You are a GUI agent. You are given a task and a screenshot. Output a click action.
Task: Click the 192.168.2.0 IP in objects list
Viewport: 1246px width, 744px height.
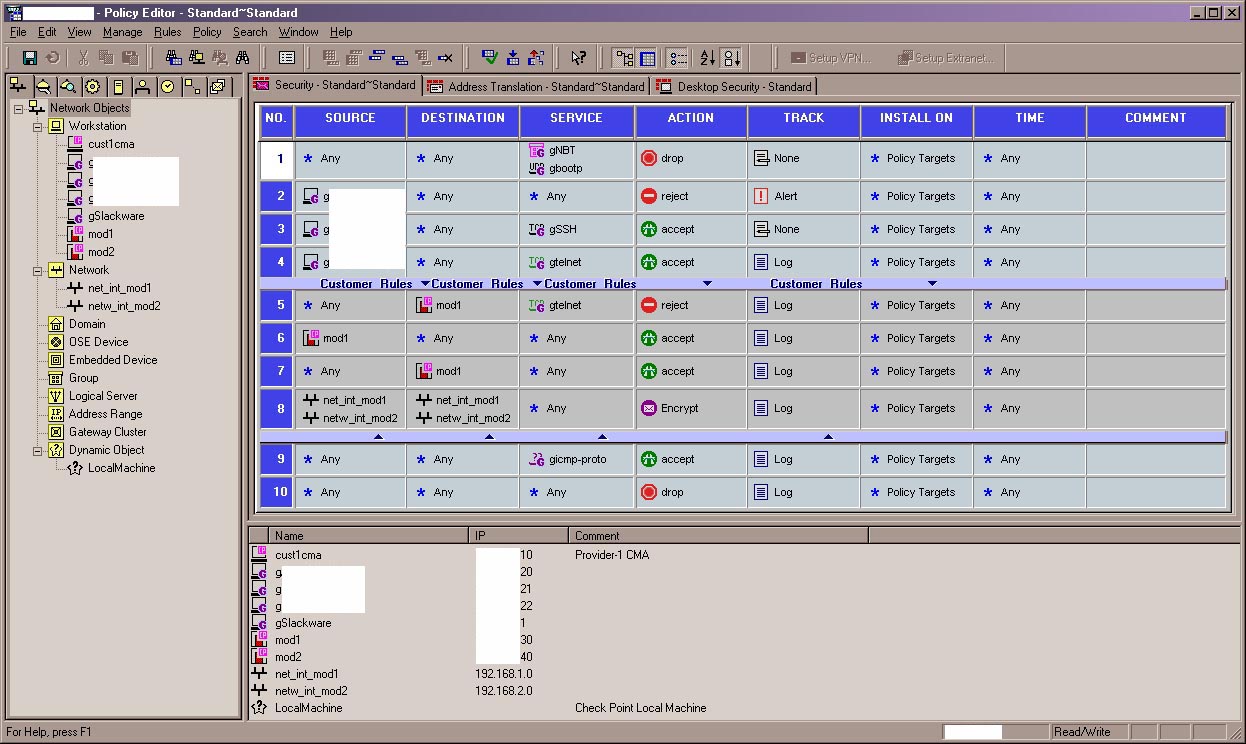point(504,691)
